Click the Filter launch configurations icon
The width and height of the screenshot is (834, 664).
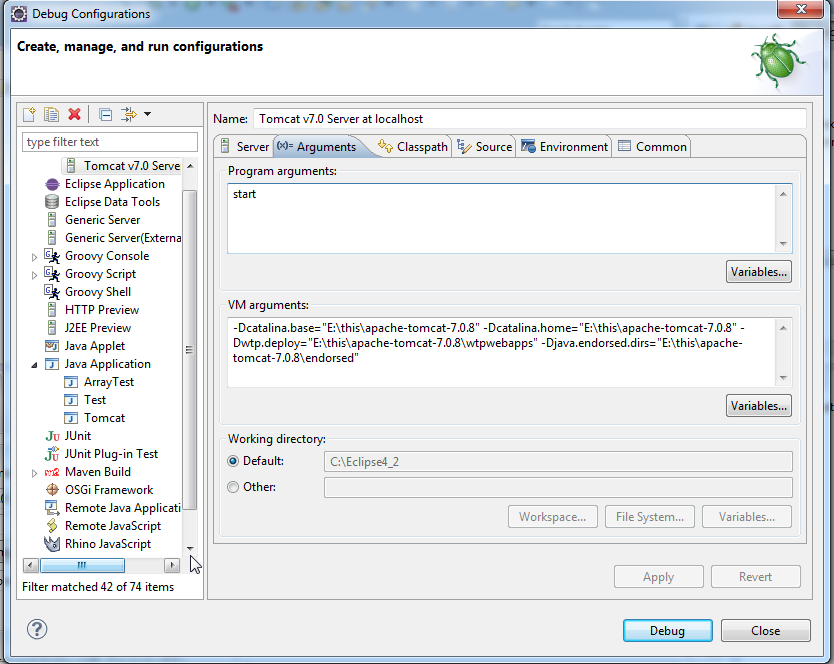128,114
